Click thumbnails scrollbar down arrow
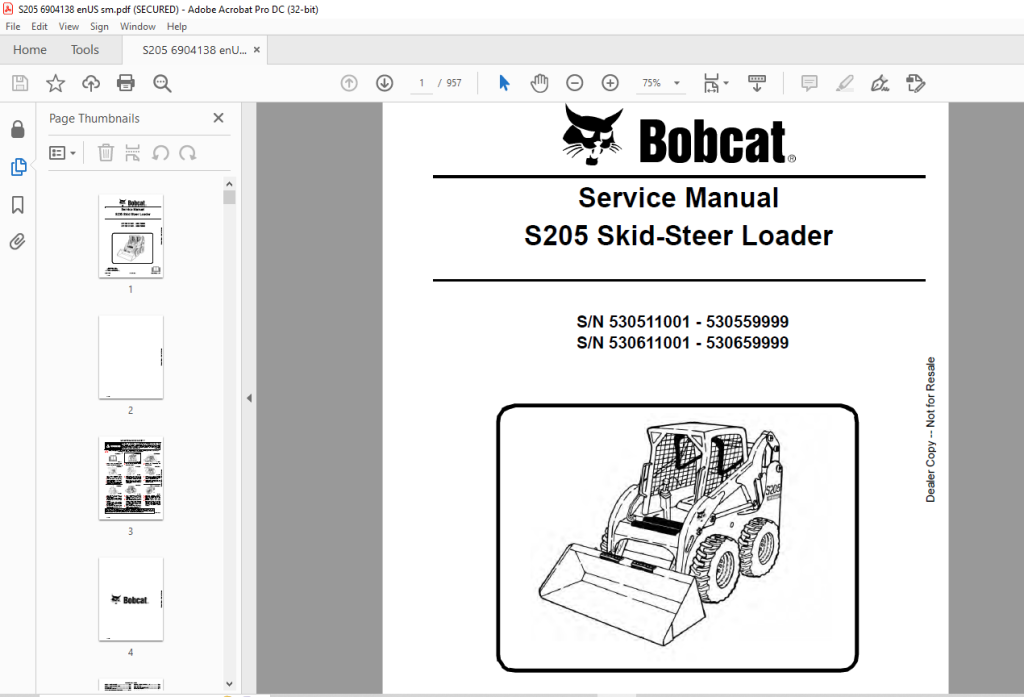This screenshot has width=1024, height=697. [229, 684]
